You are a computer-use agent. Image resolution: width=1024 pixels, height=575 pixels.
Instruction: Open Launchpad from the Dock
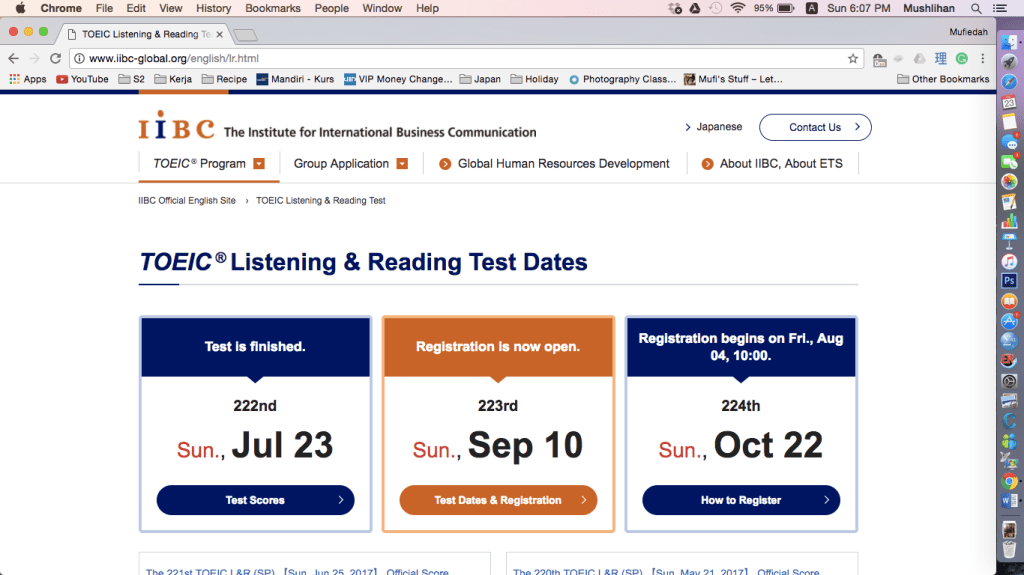(1009, 61)
